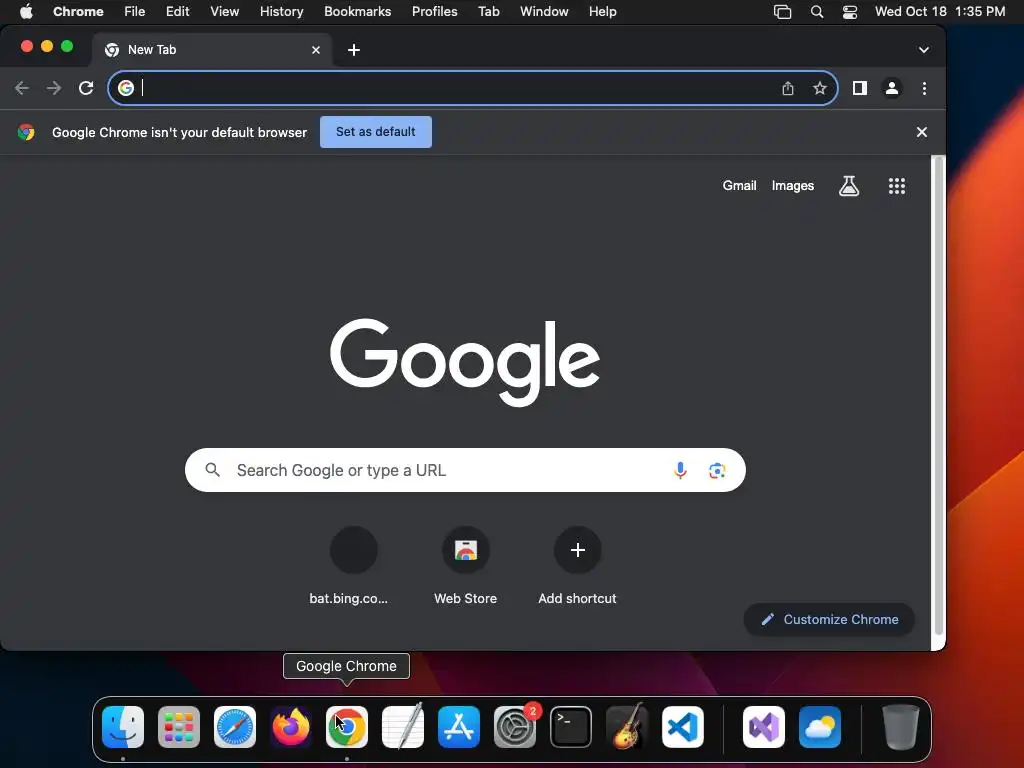Open Launchpad in the Dock
1024x768 pixels.
click(x=179, y=727)
